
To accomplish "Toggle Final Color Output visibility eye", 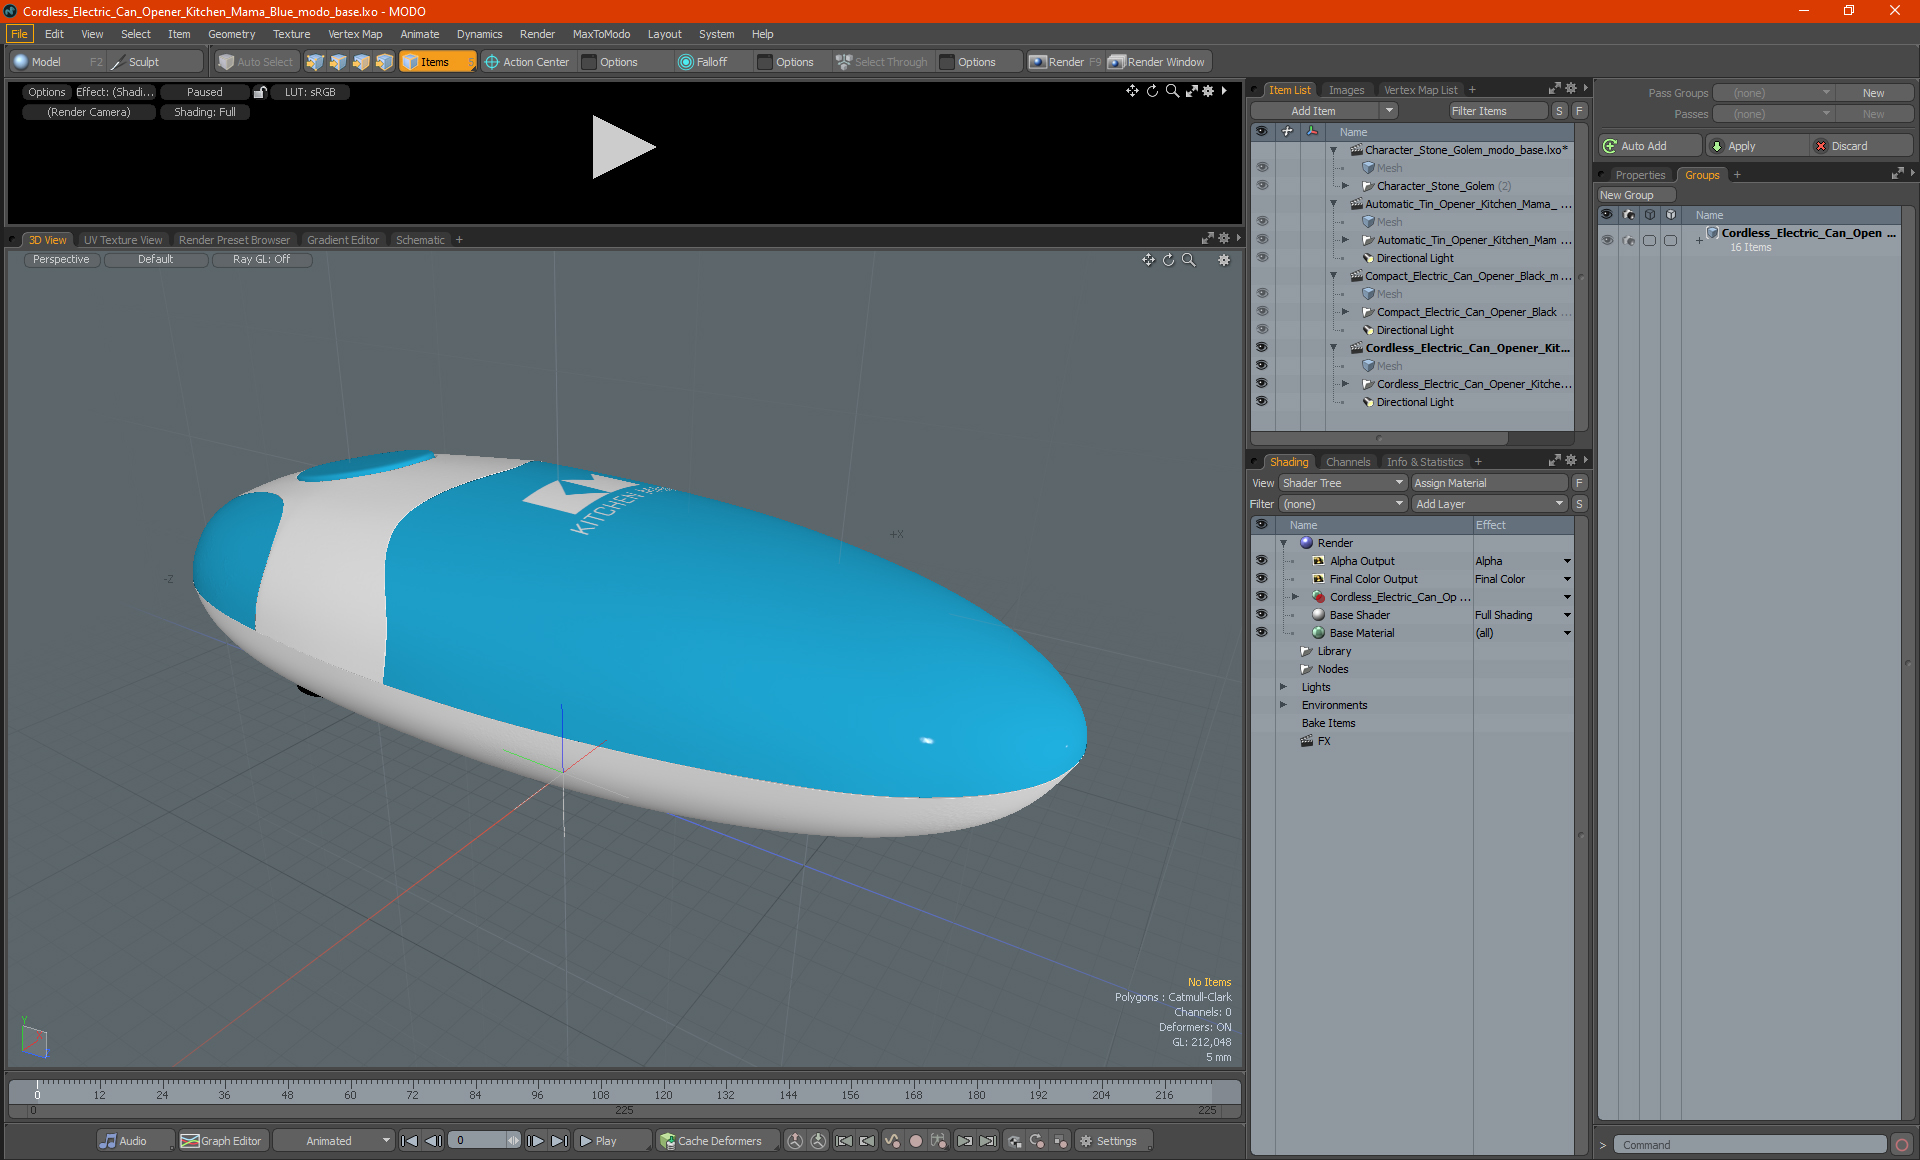I will tap(1262, 579).
